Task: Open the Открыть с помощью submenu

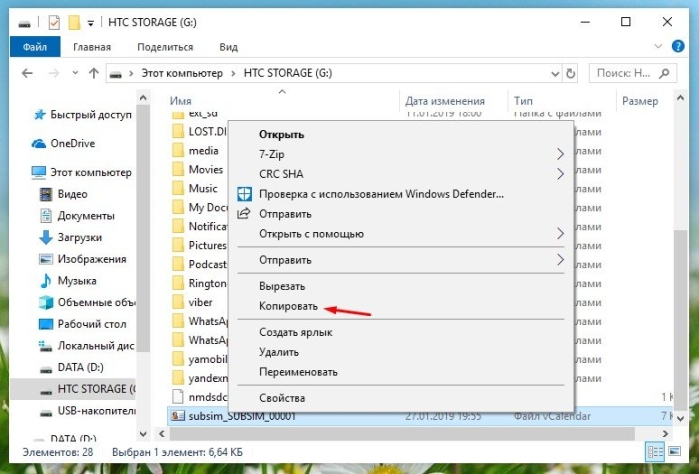Action: point(401,234)
